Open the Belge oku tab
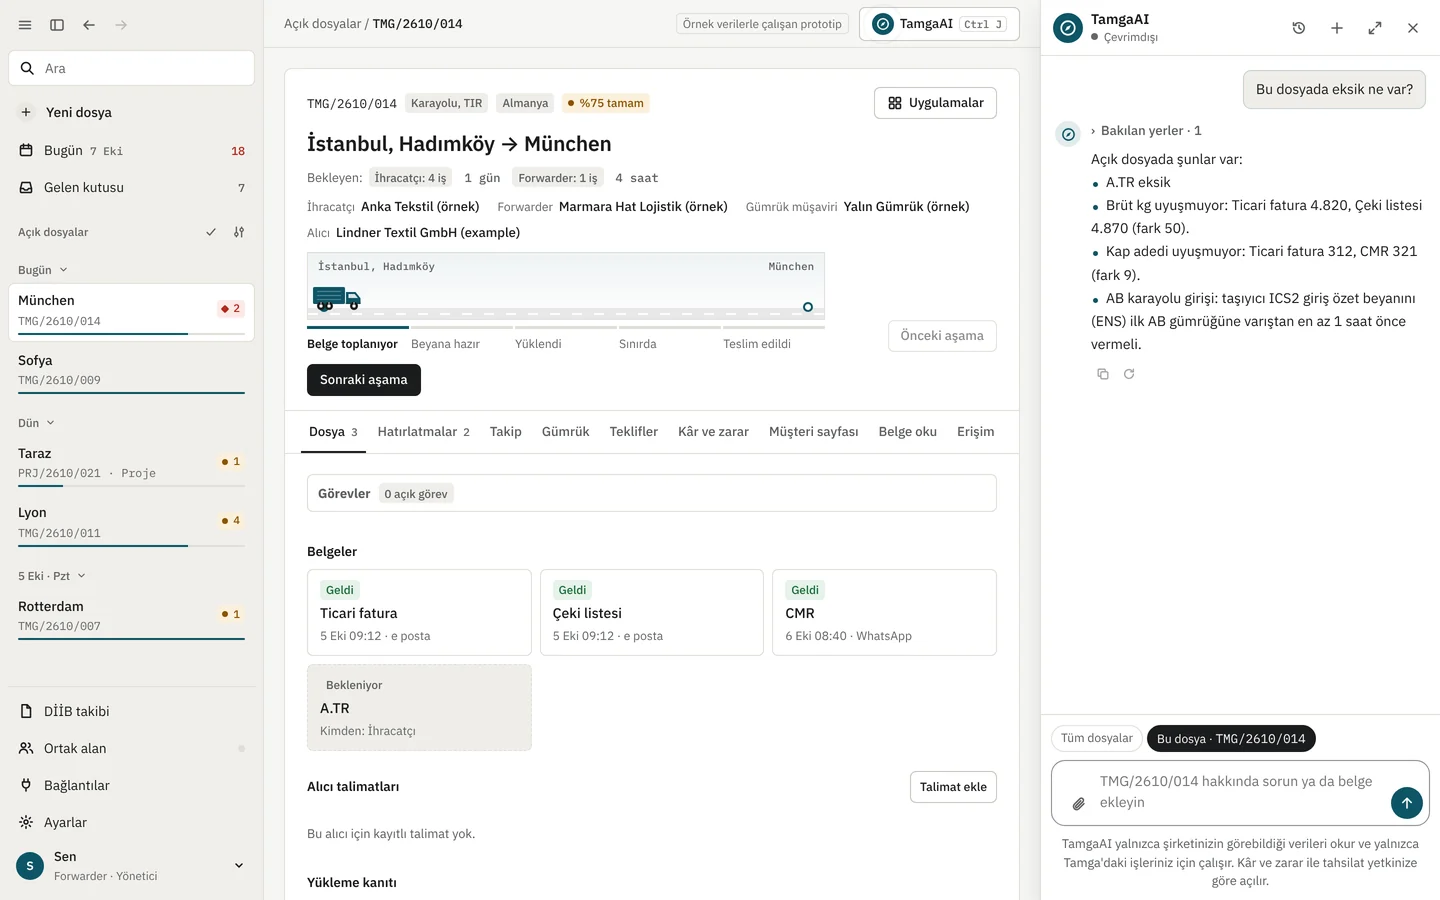The image size is (1440, 900). pos(907,432)
